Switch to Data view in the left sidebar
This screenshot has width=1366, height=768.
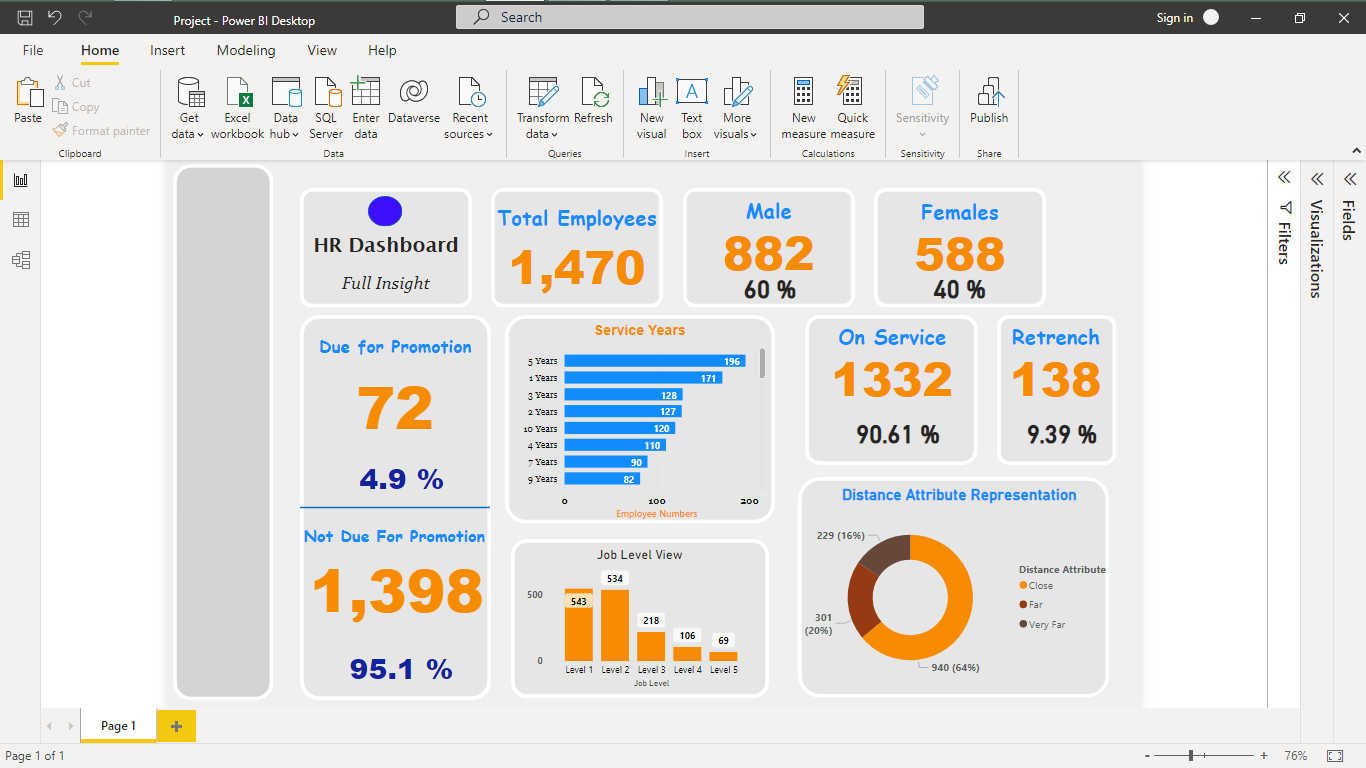(x=21, y=219)
